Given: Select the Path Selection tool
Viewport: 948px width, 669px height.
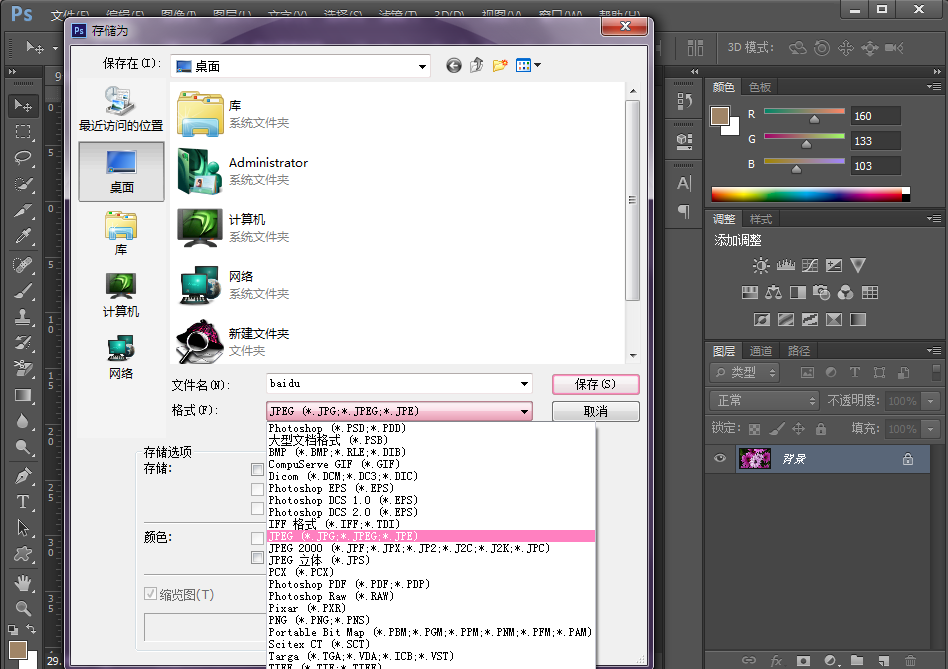Looking at the screenshot, I should click(x=23, y=528).
